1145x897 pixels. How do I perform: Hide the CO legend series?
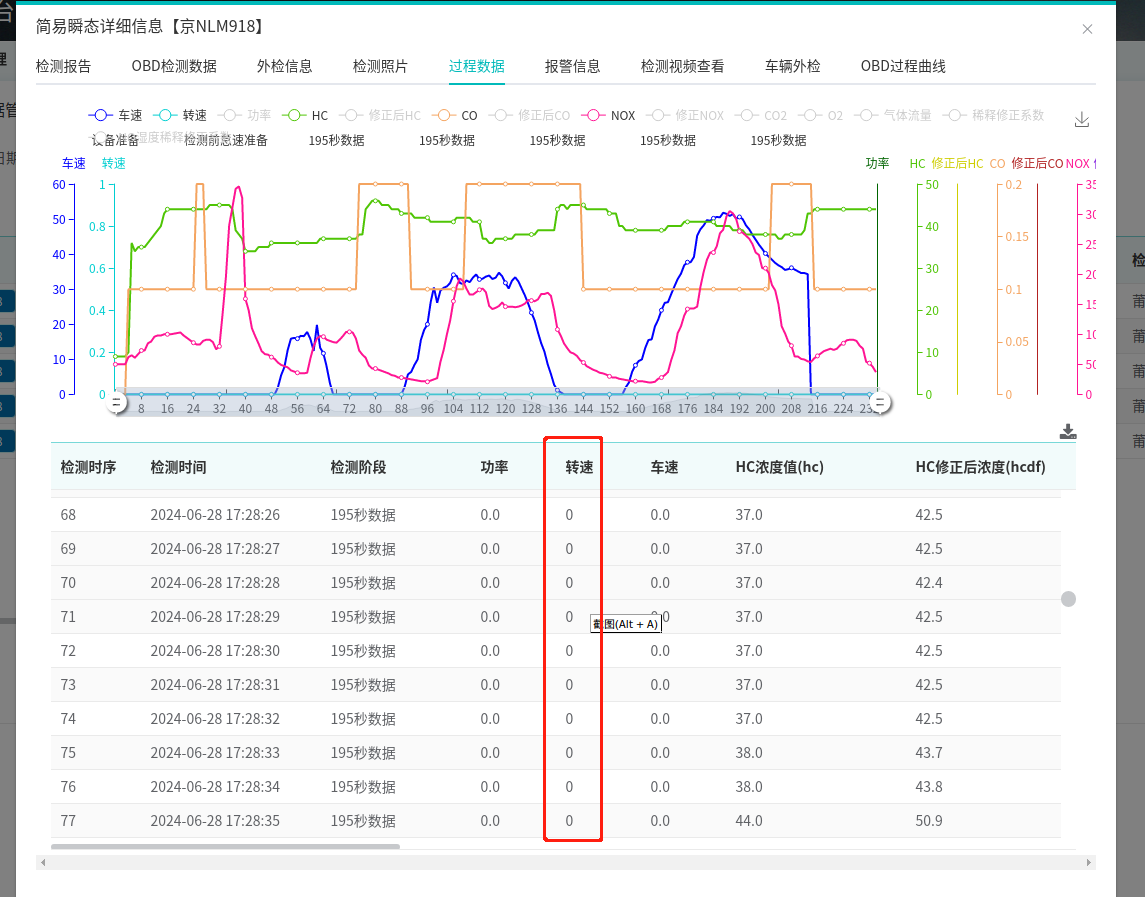456,116
